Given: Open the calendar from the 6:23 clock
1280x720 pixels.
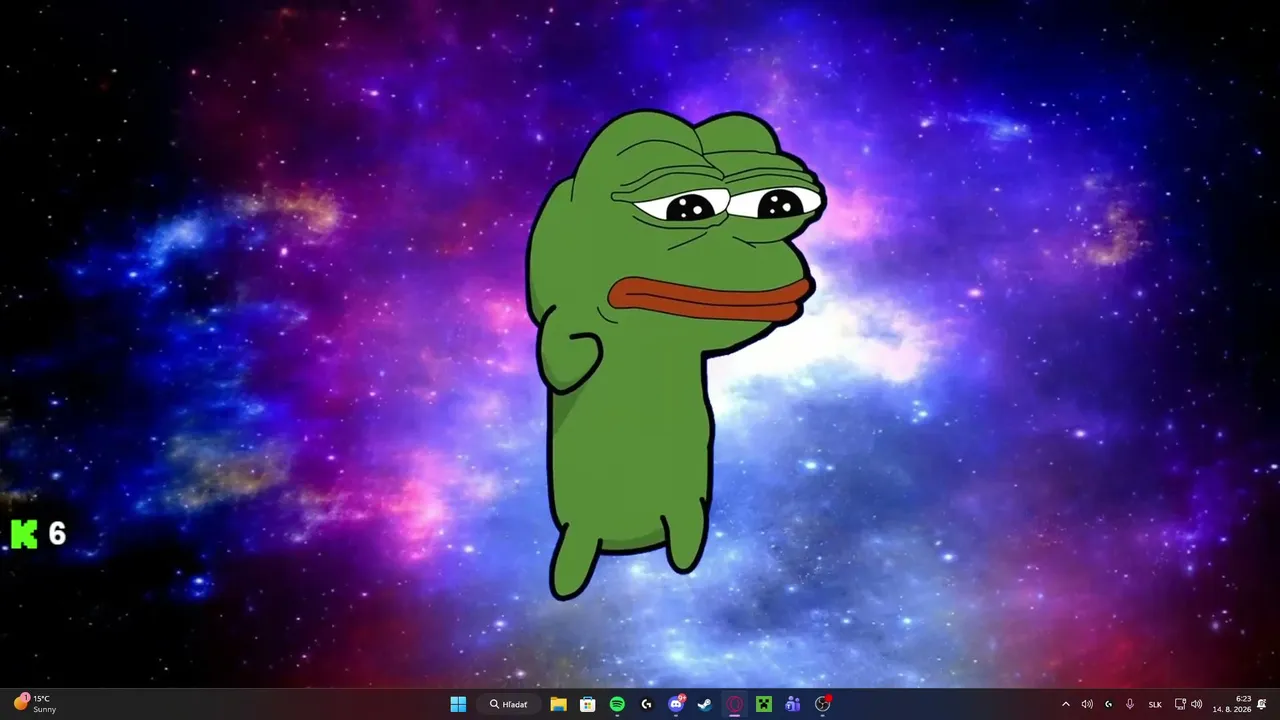Looking at the screenshot, I should tap(1232, 704).
